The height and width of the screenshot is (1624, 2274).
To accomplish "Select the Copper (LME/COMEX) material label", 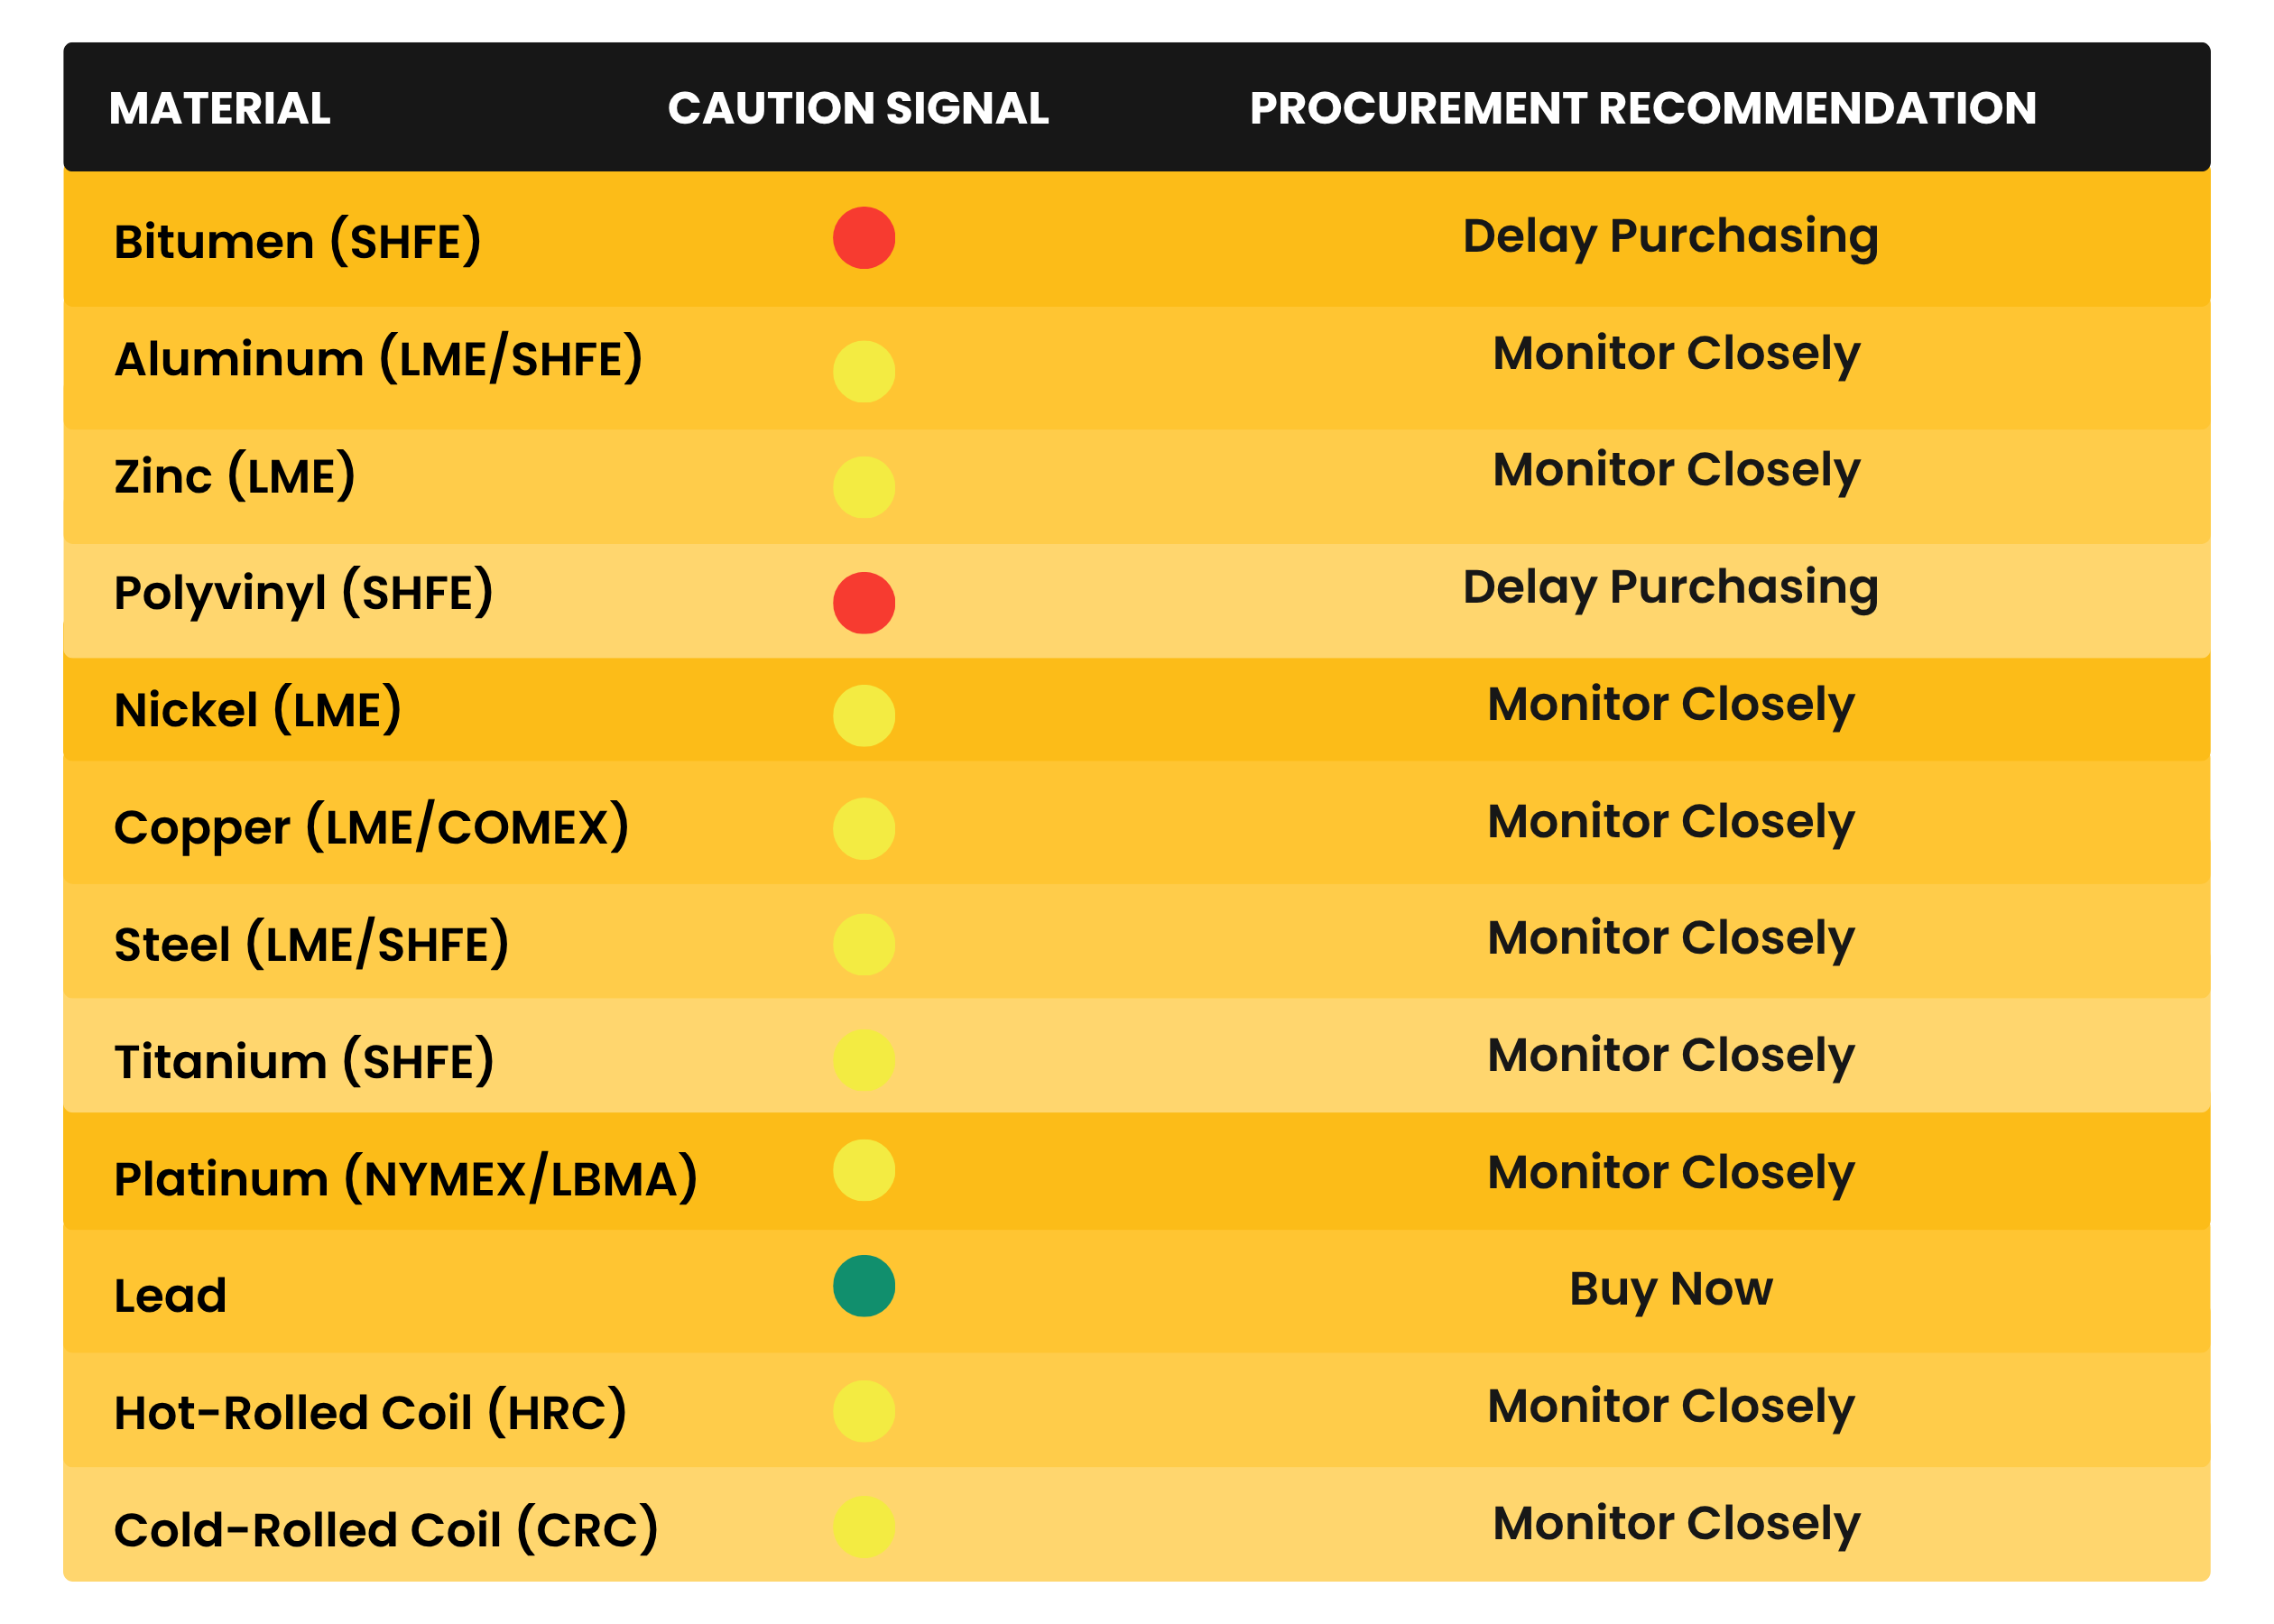I will pos(371,827).
